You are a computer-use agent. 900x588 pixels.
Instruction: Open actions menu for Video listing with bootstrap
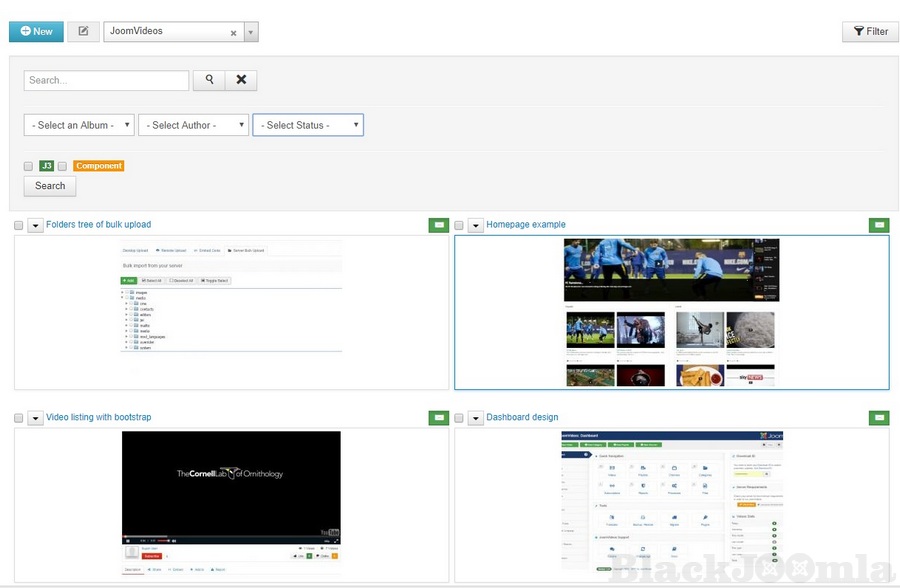coord(35,418)
